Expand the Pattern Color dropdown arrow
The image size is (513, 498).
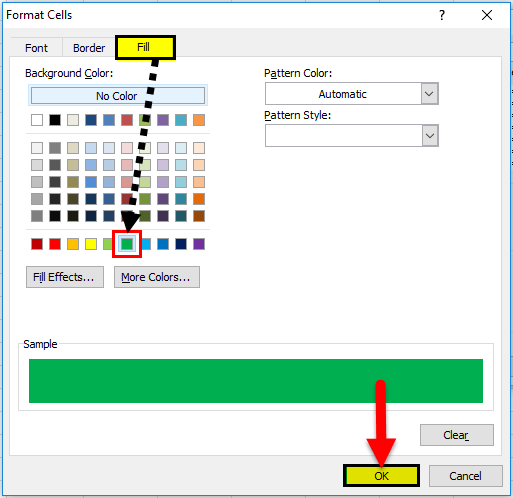tap(429, 94)
